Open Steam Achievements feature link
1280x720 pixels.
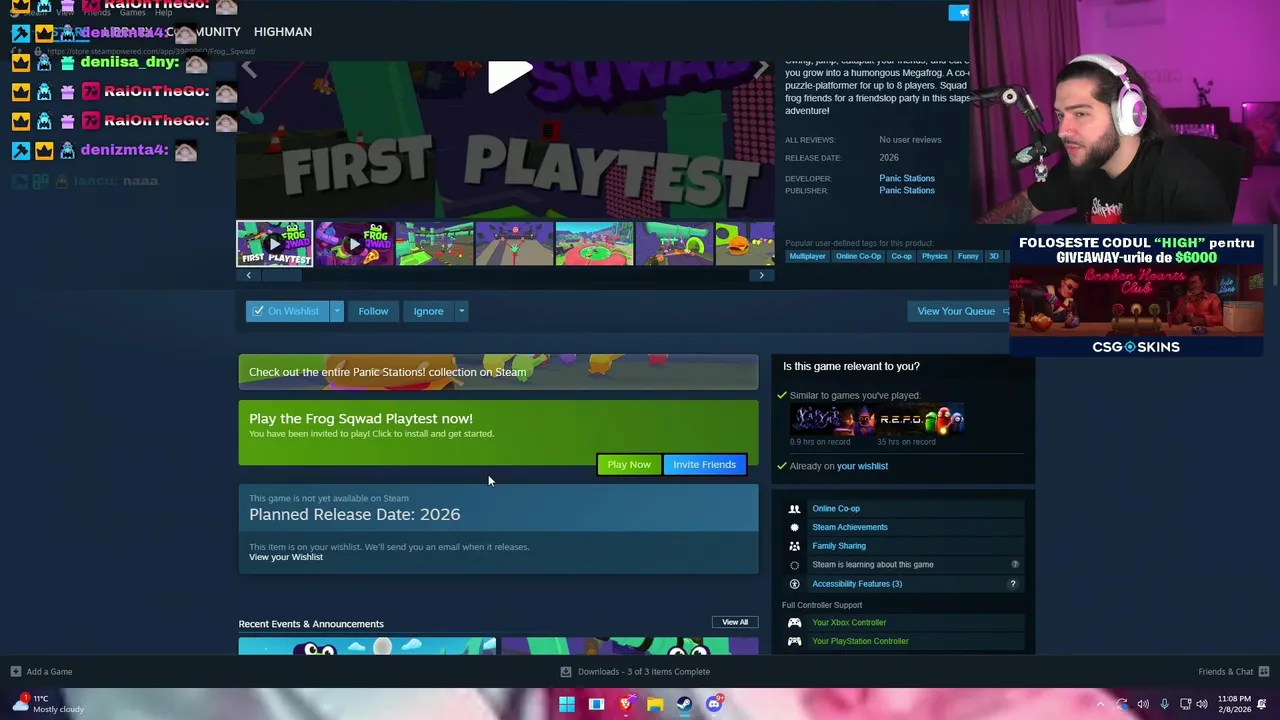point(849,527)
